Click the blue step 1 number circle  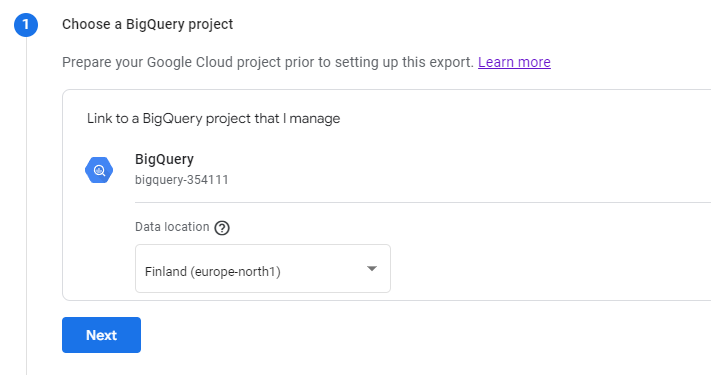[x=26, y=24]
